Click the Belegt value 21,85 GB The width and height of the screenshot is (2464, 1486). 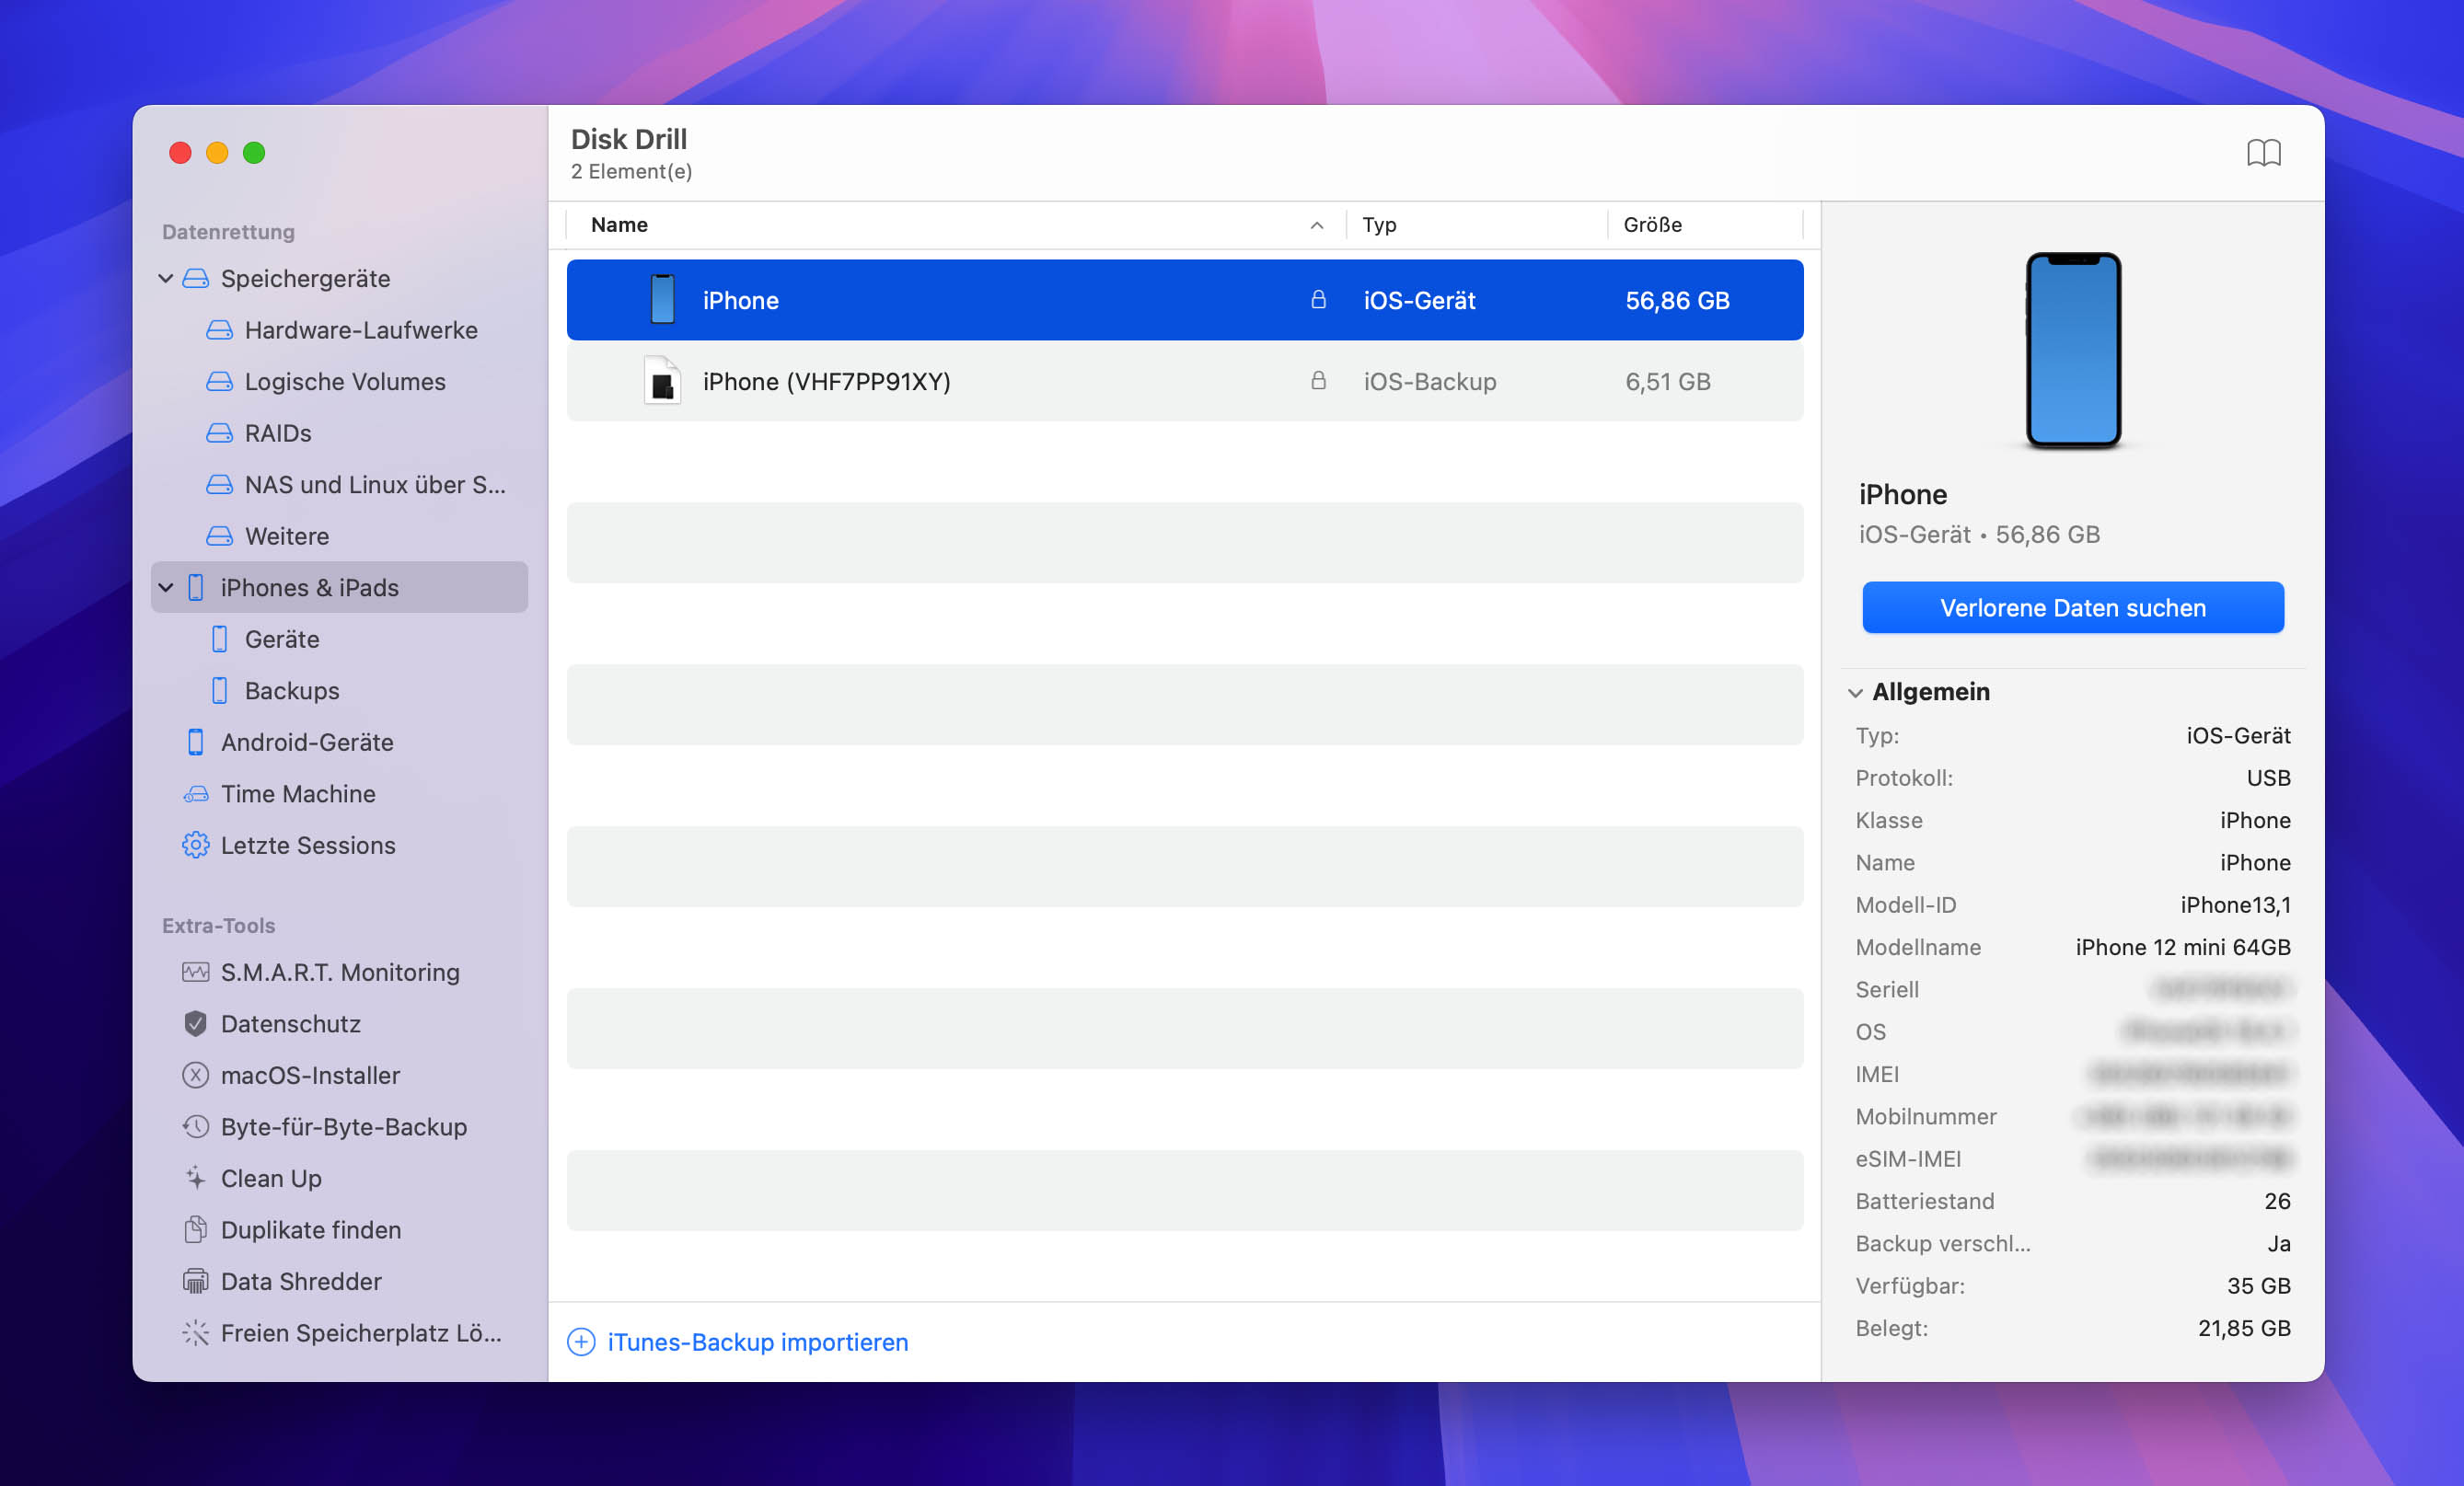coord(2243,1328)
